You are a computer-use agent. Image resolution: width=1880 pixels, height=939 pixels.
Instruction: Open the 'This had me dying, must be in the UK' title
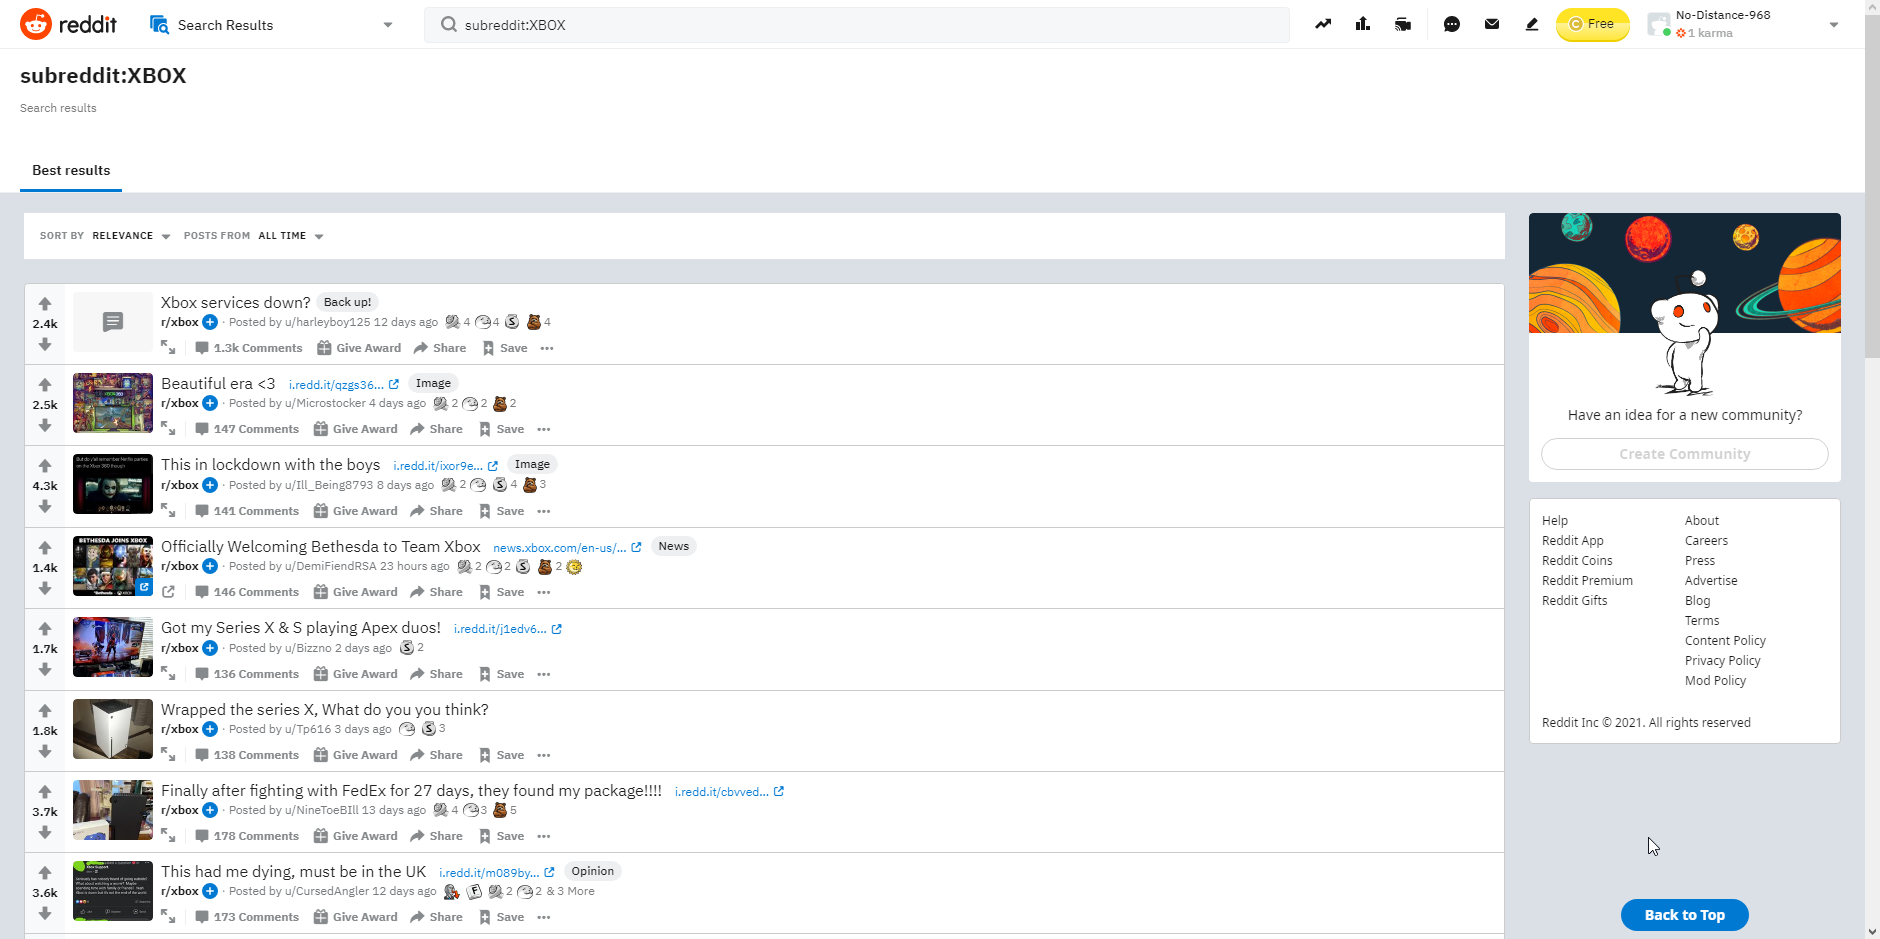(293, 872)
